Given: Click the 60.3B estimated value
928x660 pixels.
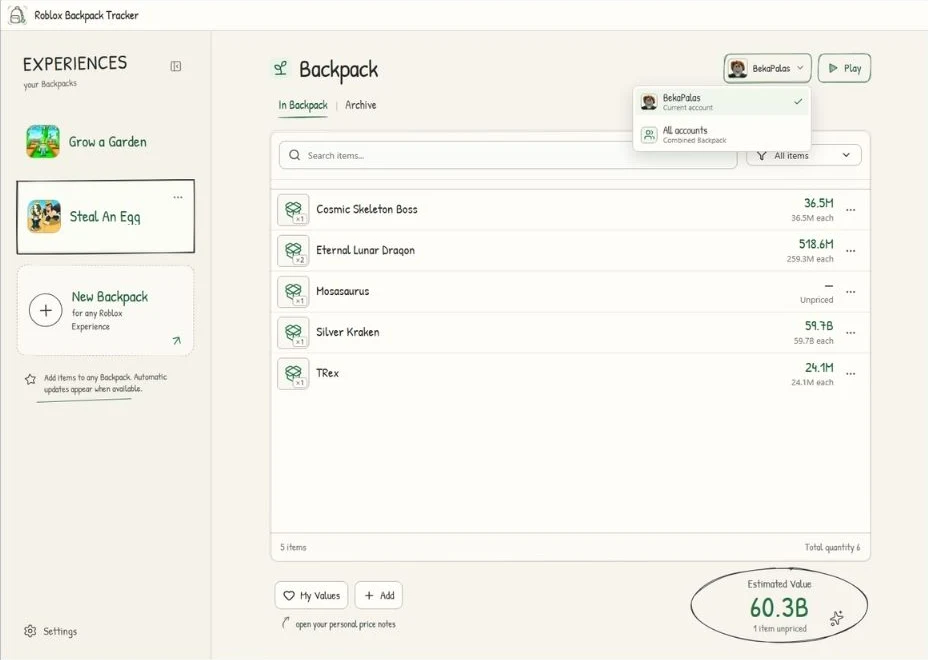Looking at the screenshot, I should 779,608.
